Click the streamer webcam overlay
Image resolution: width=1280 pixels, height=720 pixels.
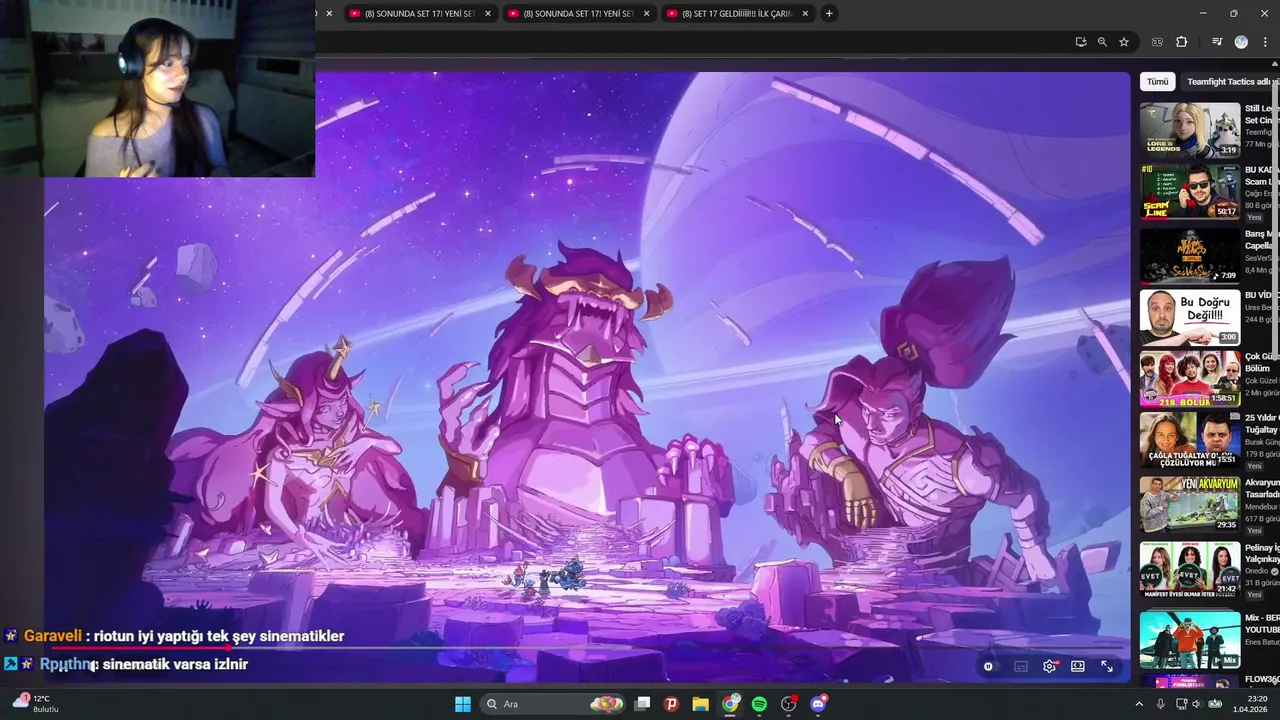(x=157, y=88)
